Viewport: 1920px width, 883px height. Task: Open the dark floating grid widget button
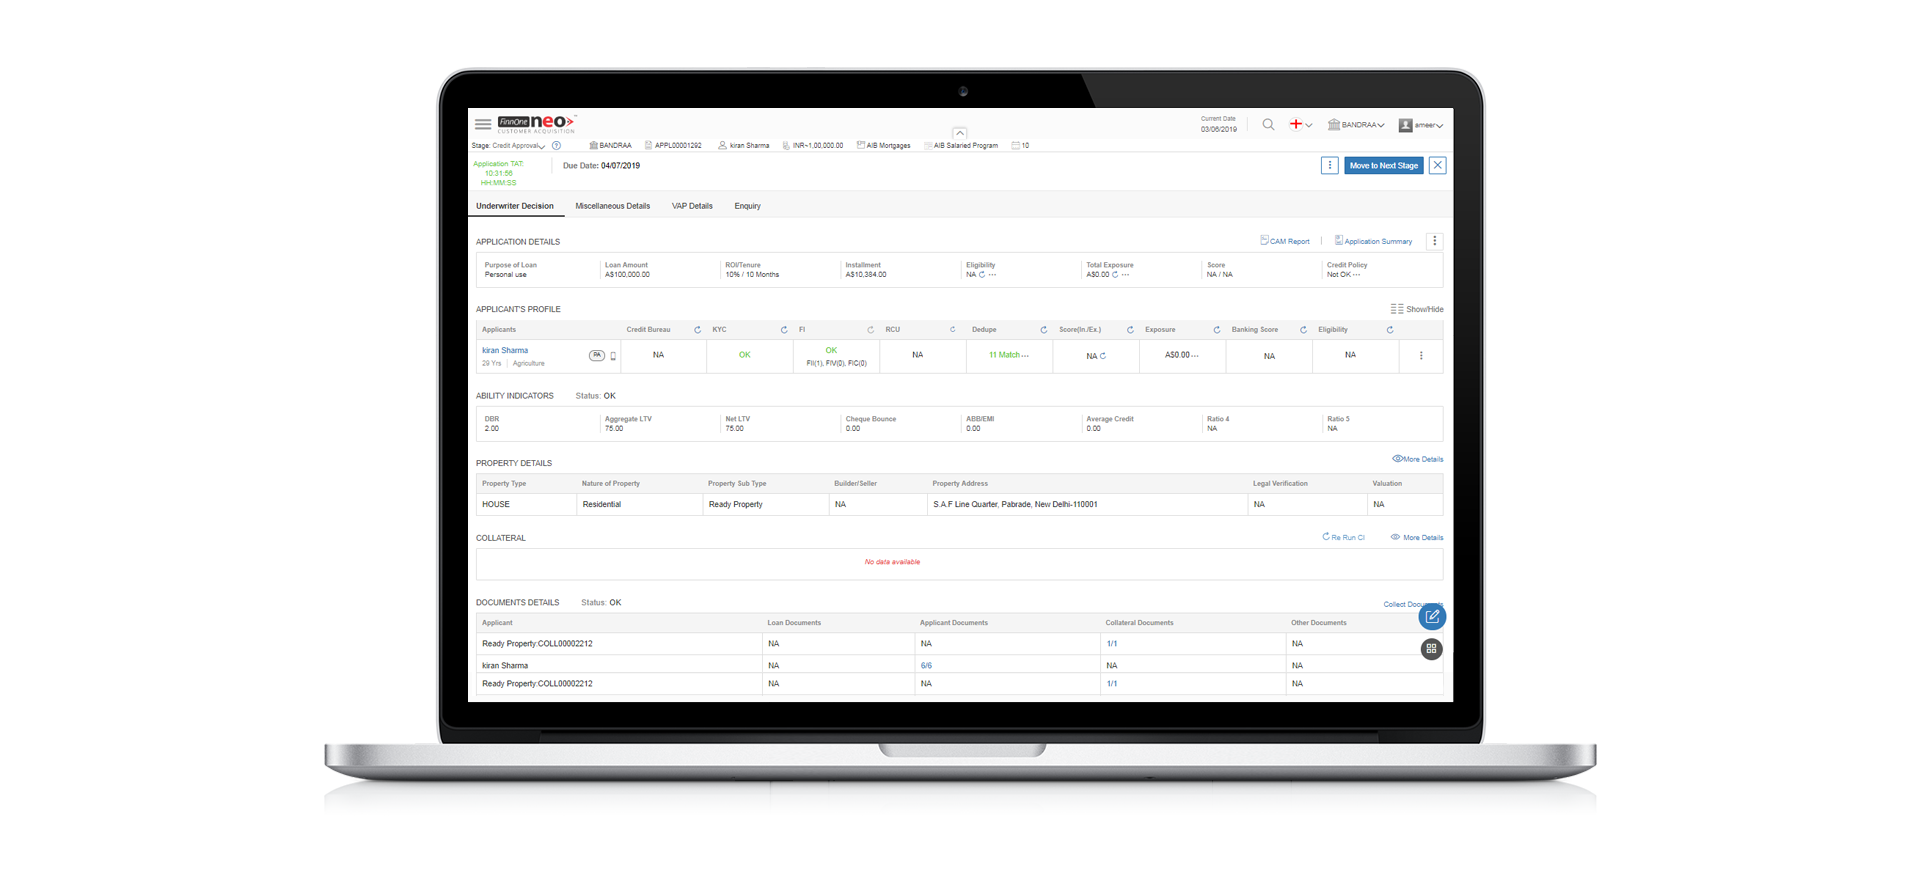tap(1431, 649)
